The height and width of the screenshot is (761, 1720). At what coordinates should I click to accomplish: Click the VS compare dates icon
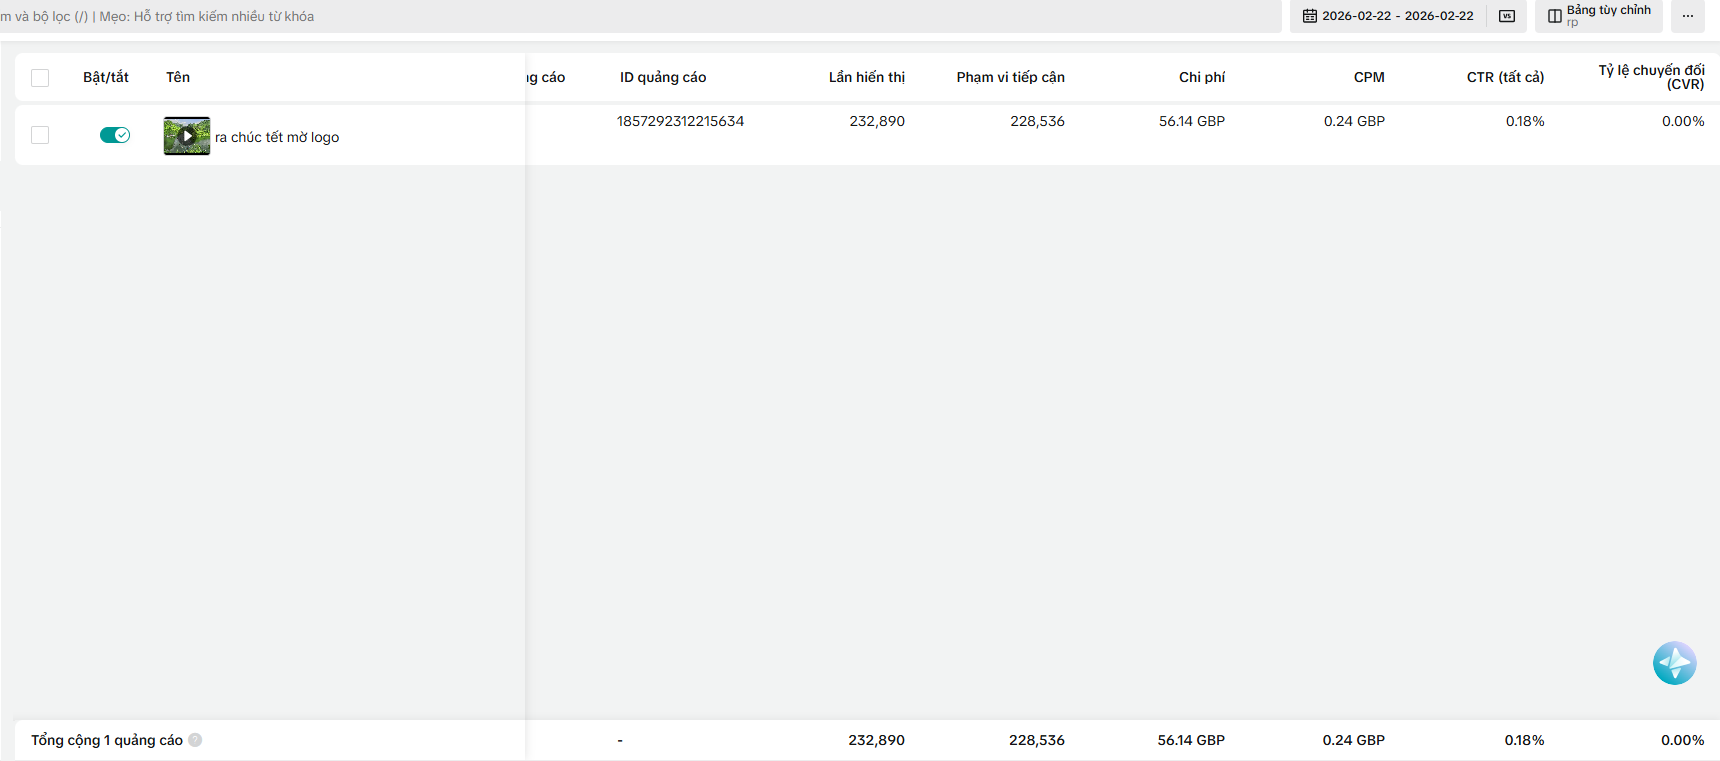(x=1507, y=16)
